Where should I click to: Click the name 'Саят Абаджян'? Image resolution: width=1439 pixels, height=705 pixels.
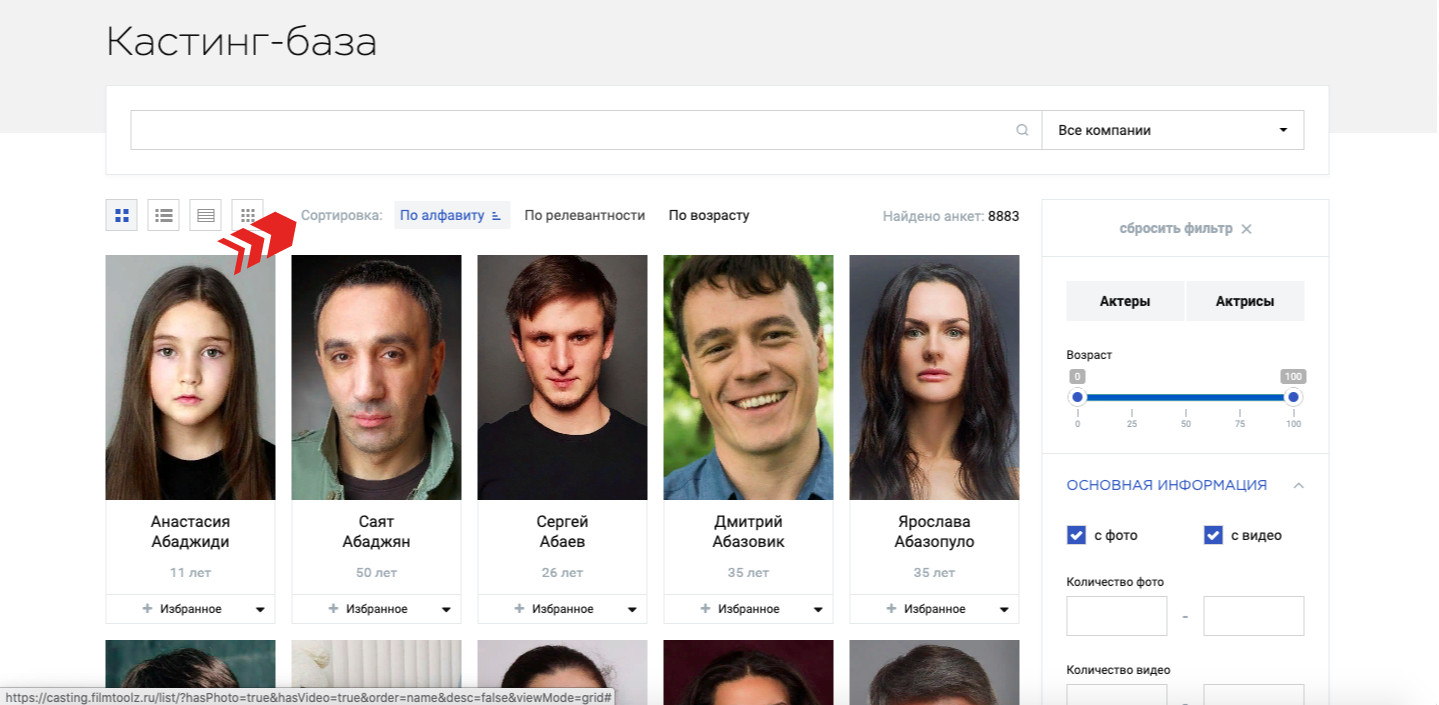click(x=376, y=532)
